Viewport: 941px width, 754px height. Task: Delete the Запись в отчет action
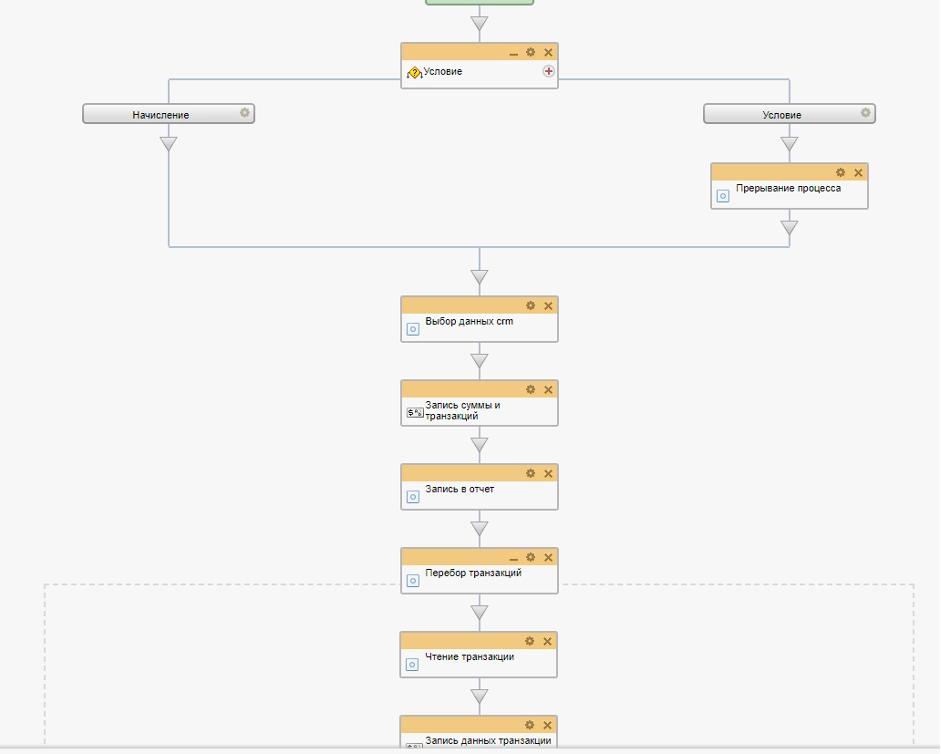(x=548, y=474)
